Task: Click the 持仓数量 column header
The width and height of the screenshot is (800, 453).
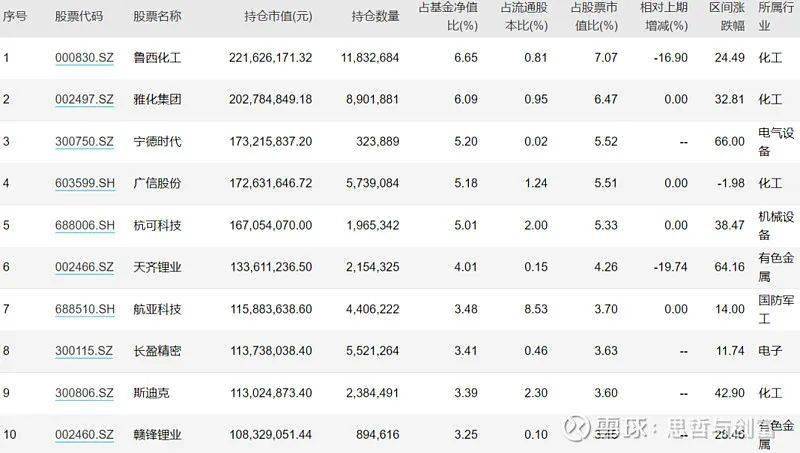Action: pos(375,17)
